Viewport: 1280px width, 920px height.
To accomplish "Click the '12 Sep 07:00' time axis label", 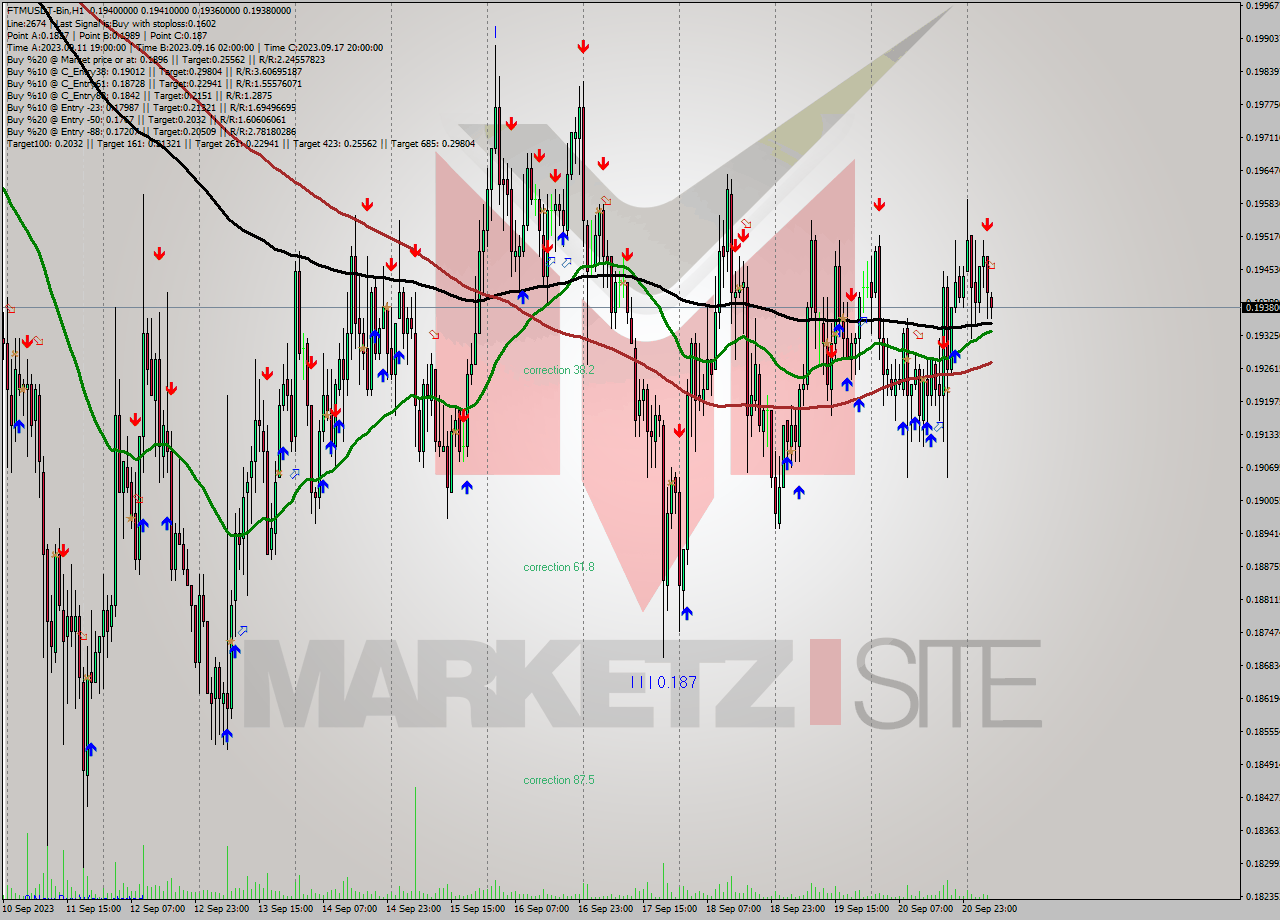I will [x=157, y=909].
